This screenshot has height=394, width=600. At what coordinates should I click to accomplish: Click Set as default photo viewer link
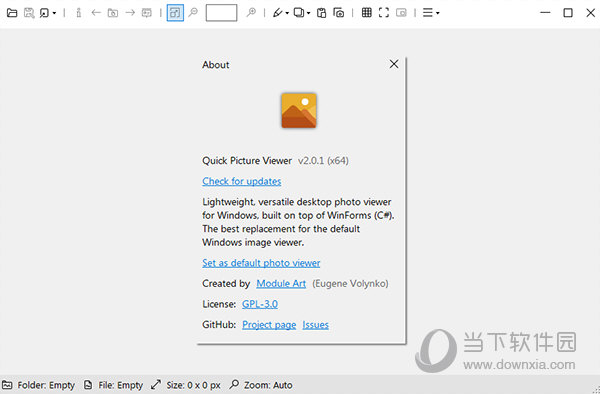coord(261,263)
